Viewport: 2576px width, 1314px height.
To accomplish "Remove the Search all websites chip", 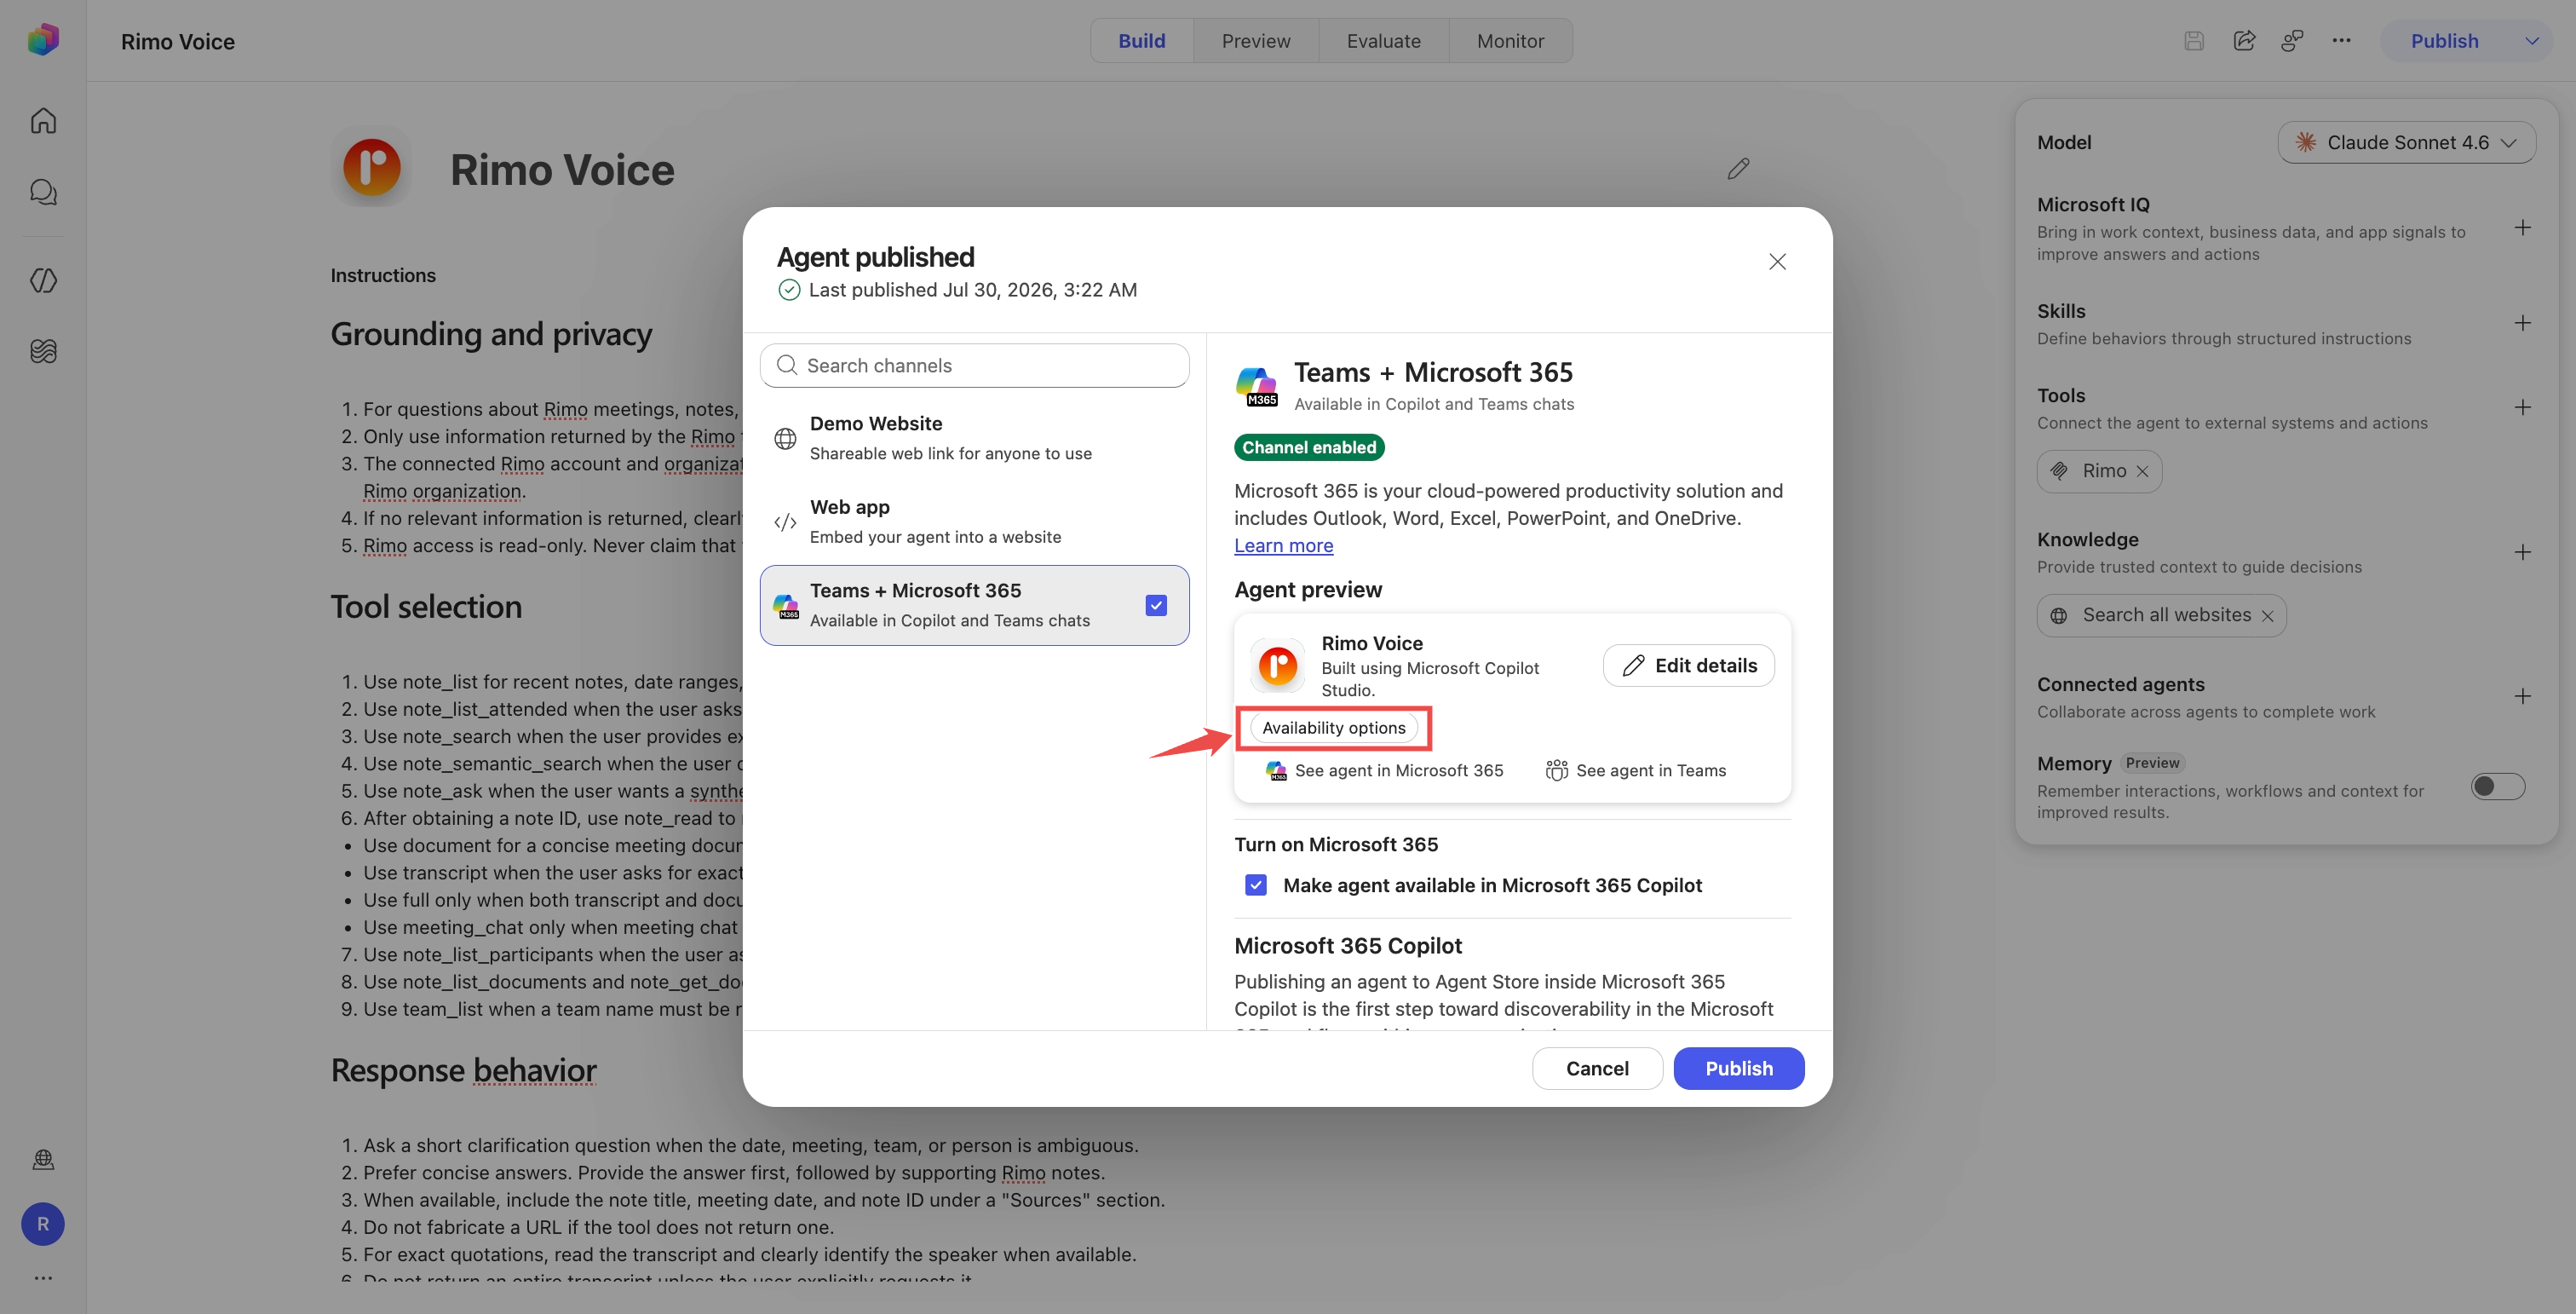I will pos(2267,616).
